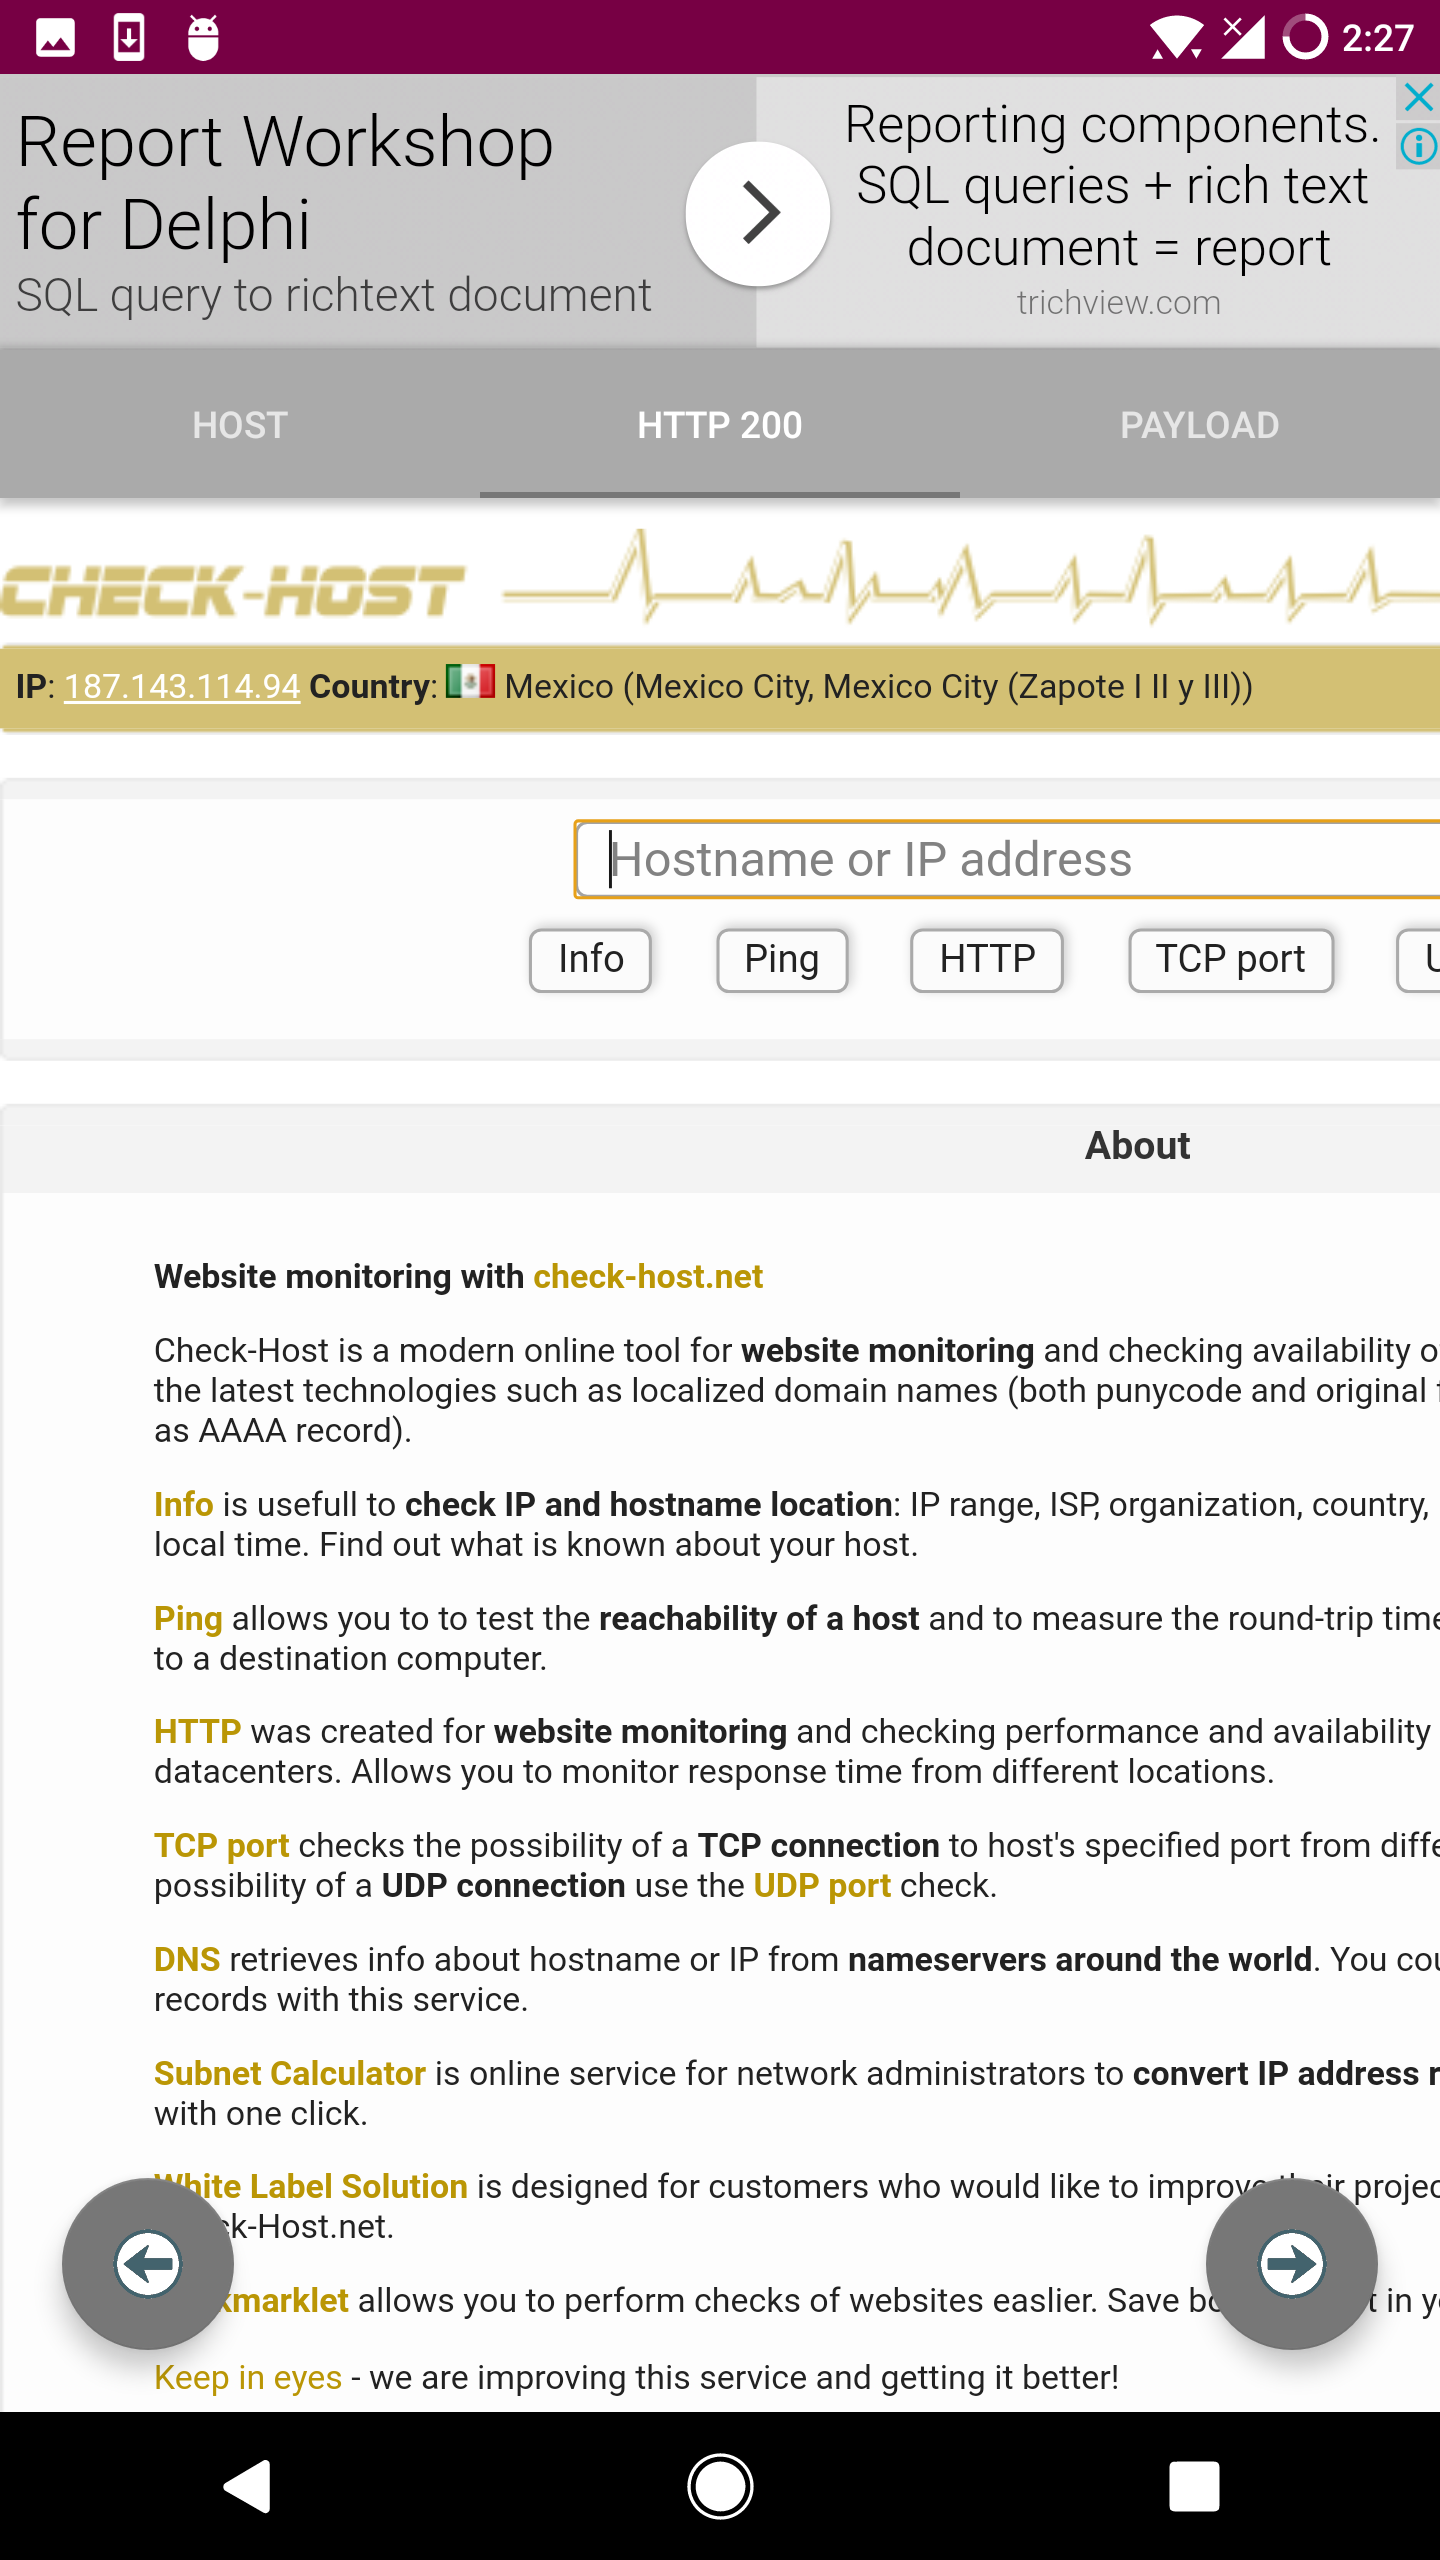The width and height of the screenshot is (1440, 2560).
Task: Open the trichview.com ad link
Action: coord(1119,302)
